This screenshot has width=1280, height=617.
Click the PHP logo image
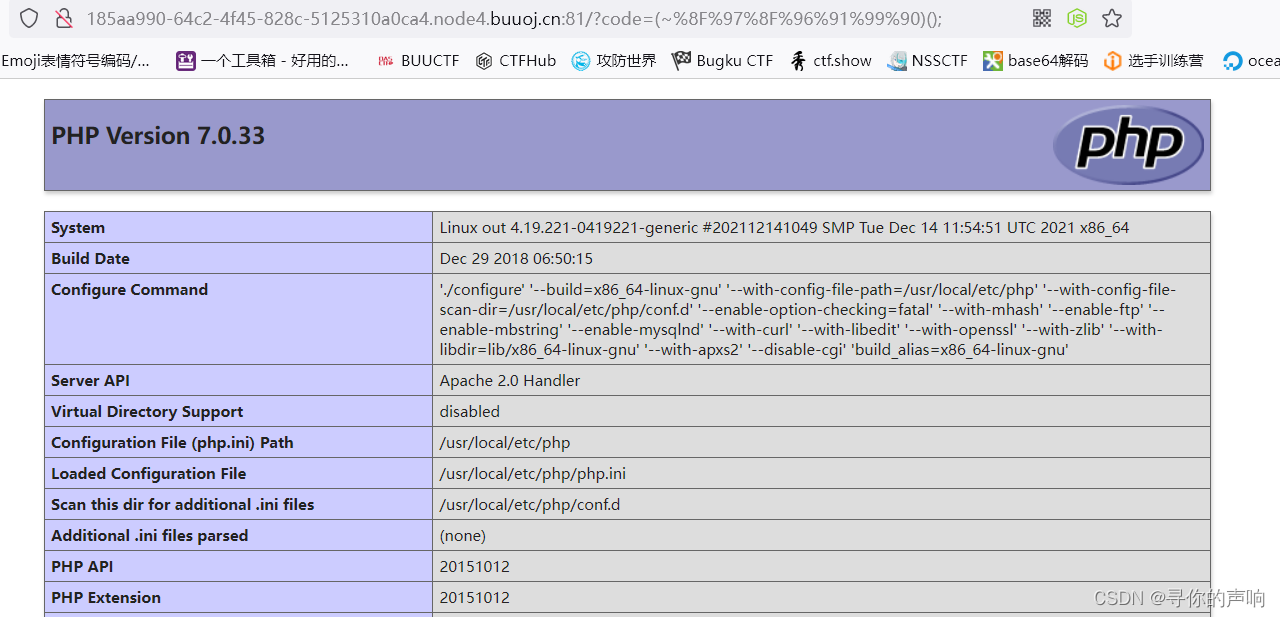(x=1129, y=145)
